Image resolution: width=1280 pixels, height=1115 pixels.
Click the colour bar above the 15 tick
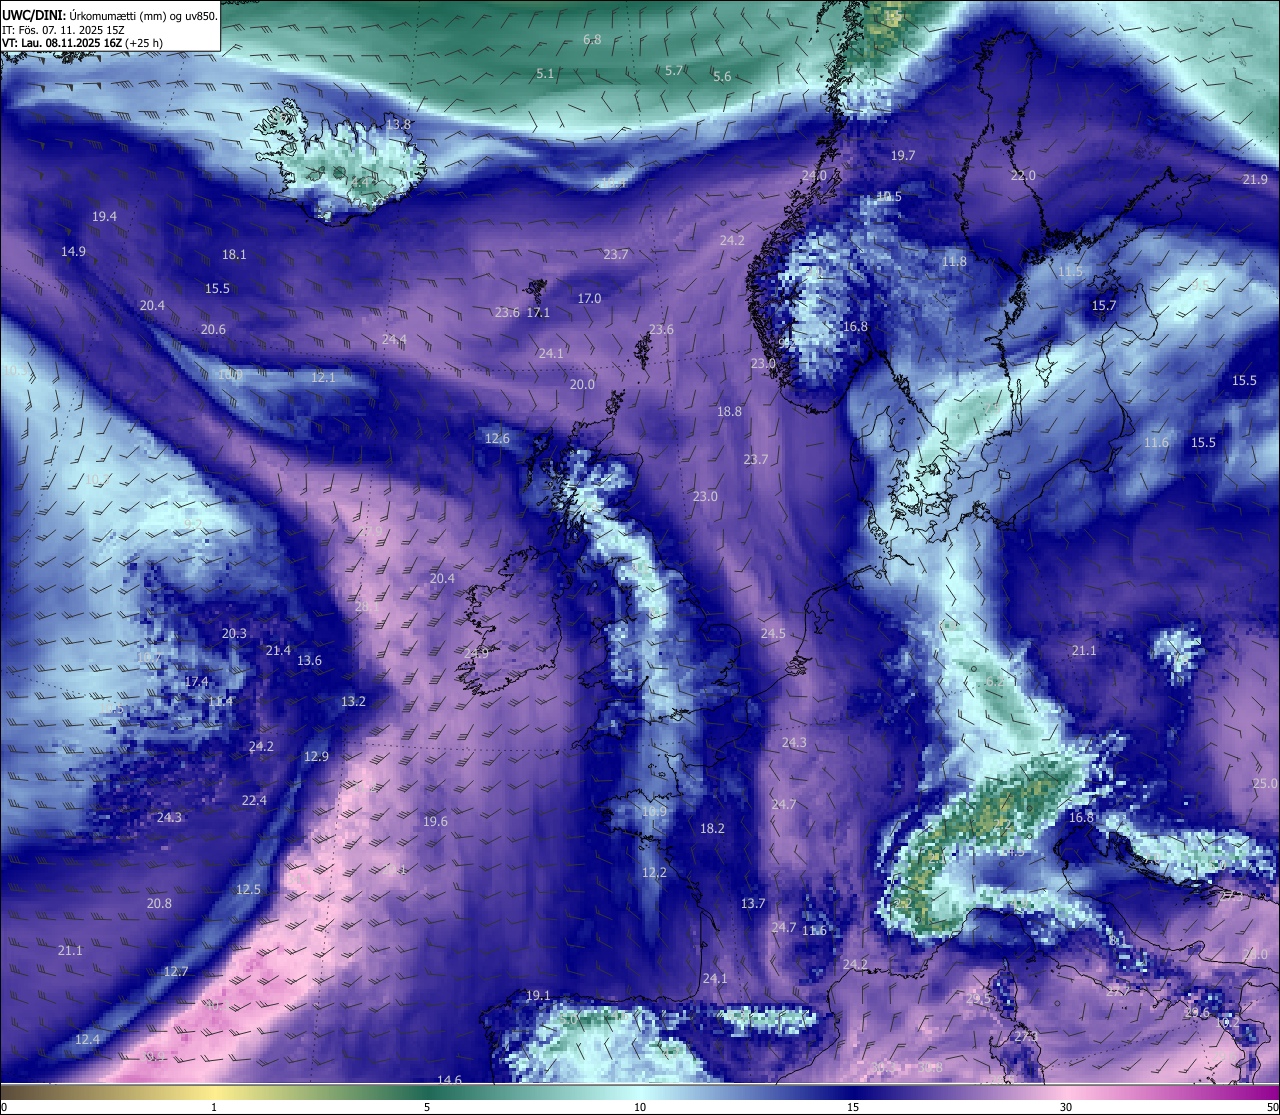coord(853,1092)
